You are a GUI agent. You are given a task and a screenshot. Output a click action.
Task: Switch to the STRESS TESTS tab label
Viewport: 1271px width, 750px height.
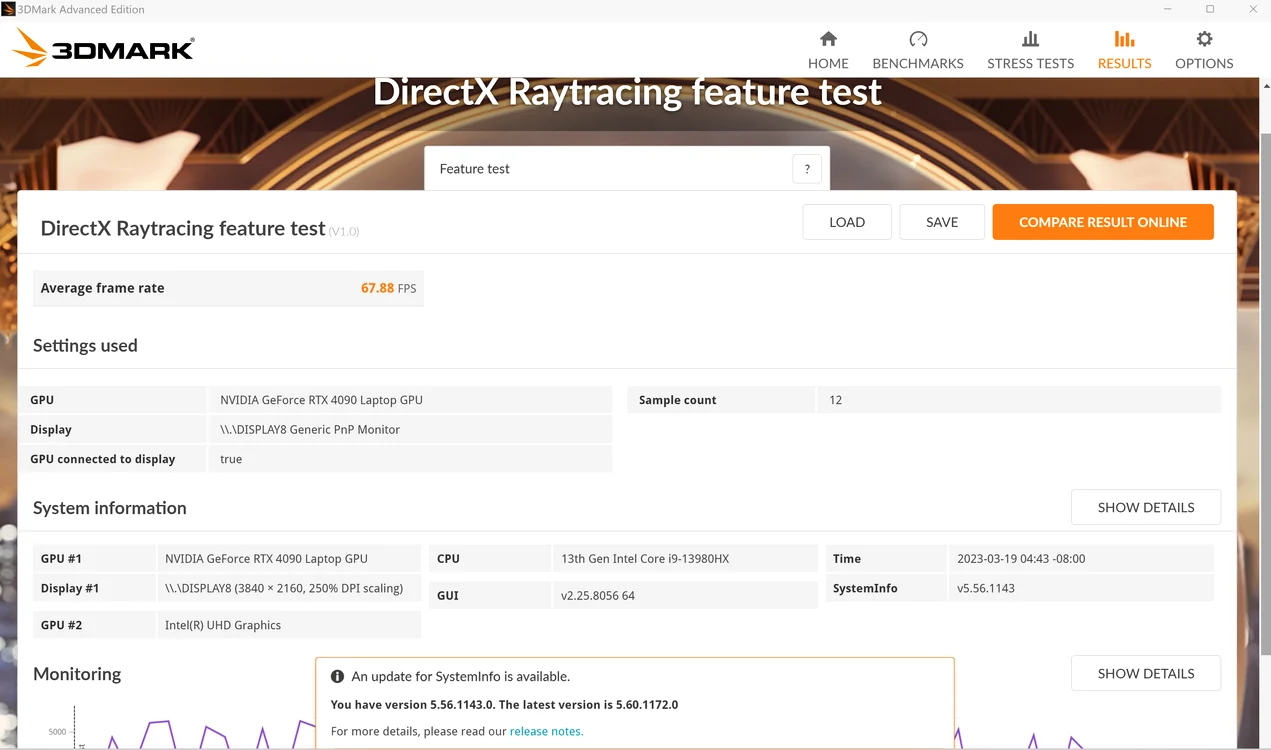pyautogui.click(x=1030, y=63)
